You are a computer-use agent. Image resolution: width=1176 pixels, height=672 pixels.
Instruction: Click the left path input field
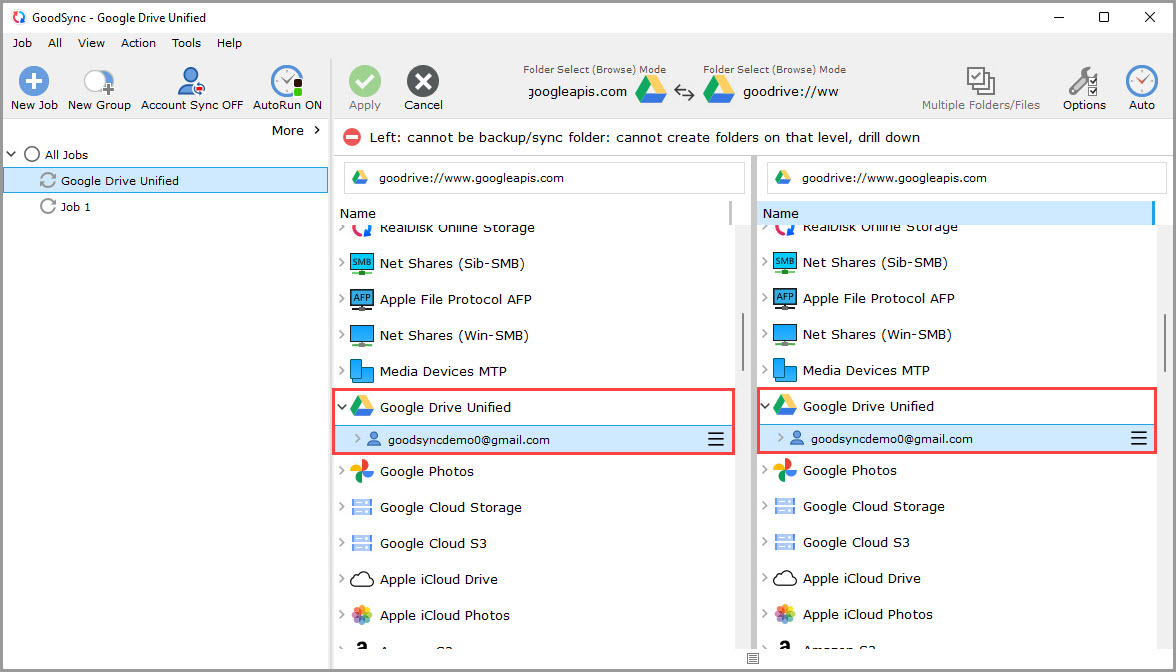point(544,178)
